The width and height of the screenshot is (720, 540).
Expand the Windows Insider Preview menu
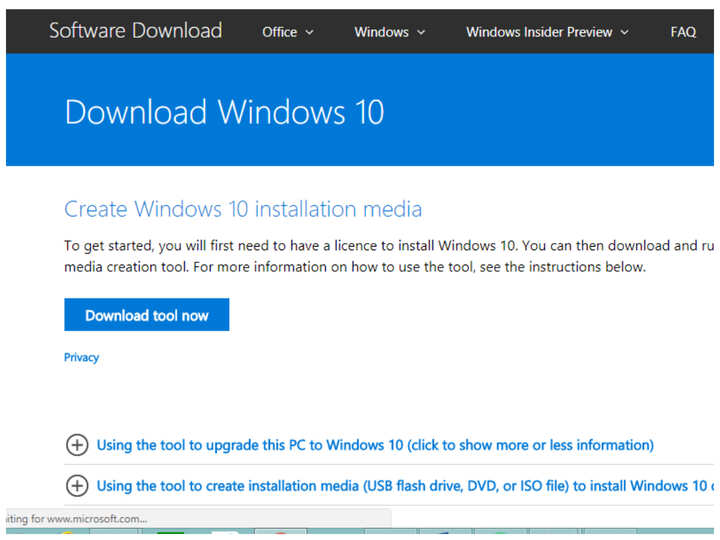point(539,32)
